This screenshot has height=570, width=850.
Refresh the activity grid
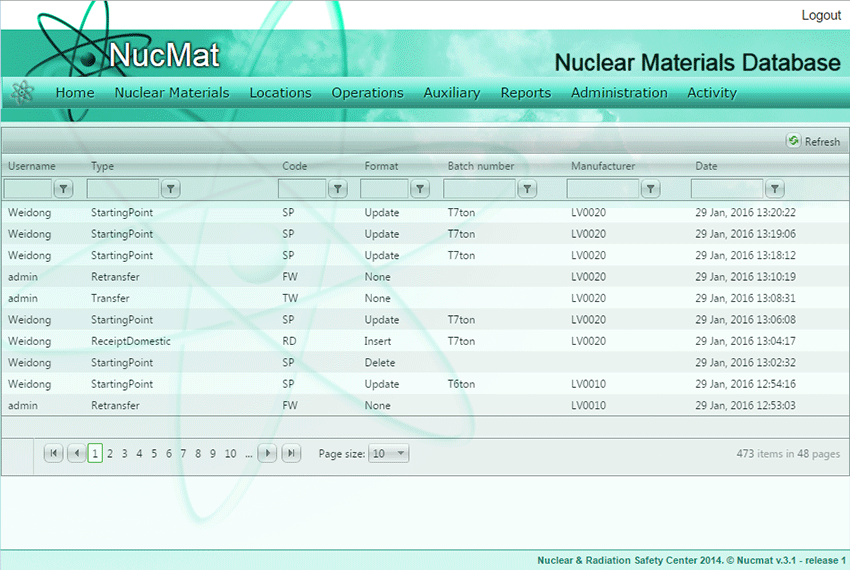click(x=813, y=142)
